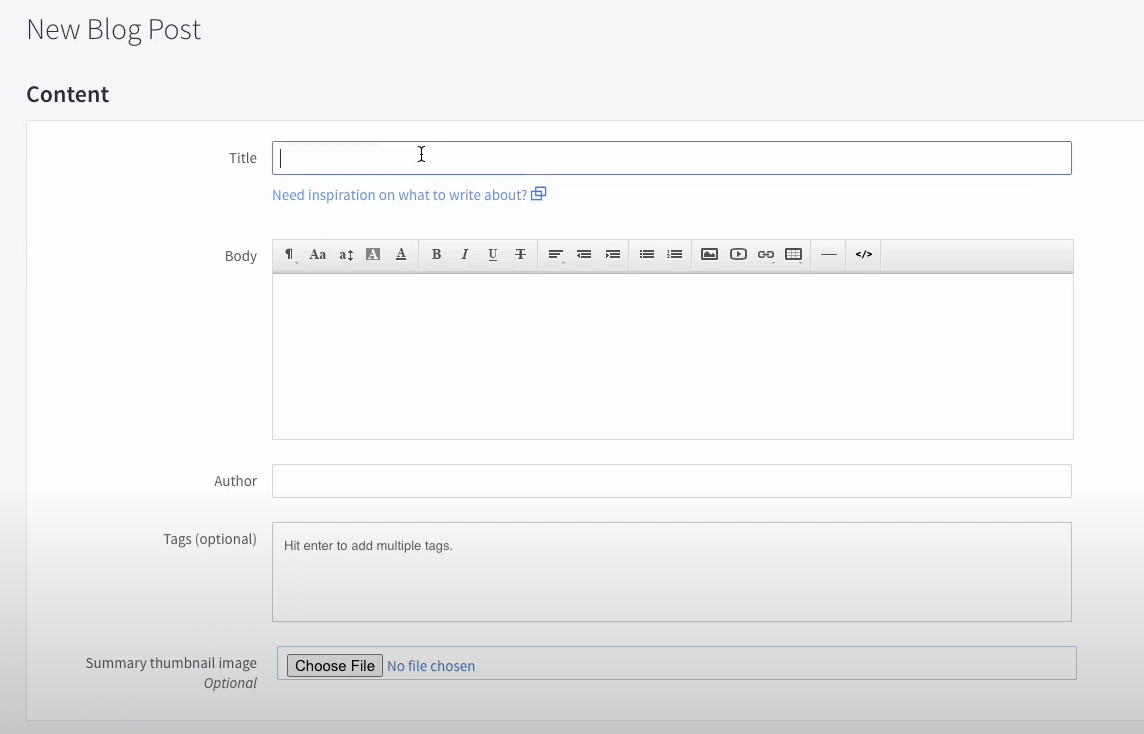Toggle italic formatting

pyautogui.click(x=464, y=255)
